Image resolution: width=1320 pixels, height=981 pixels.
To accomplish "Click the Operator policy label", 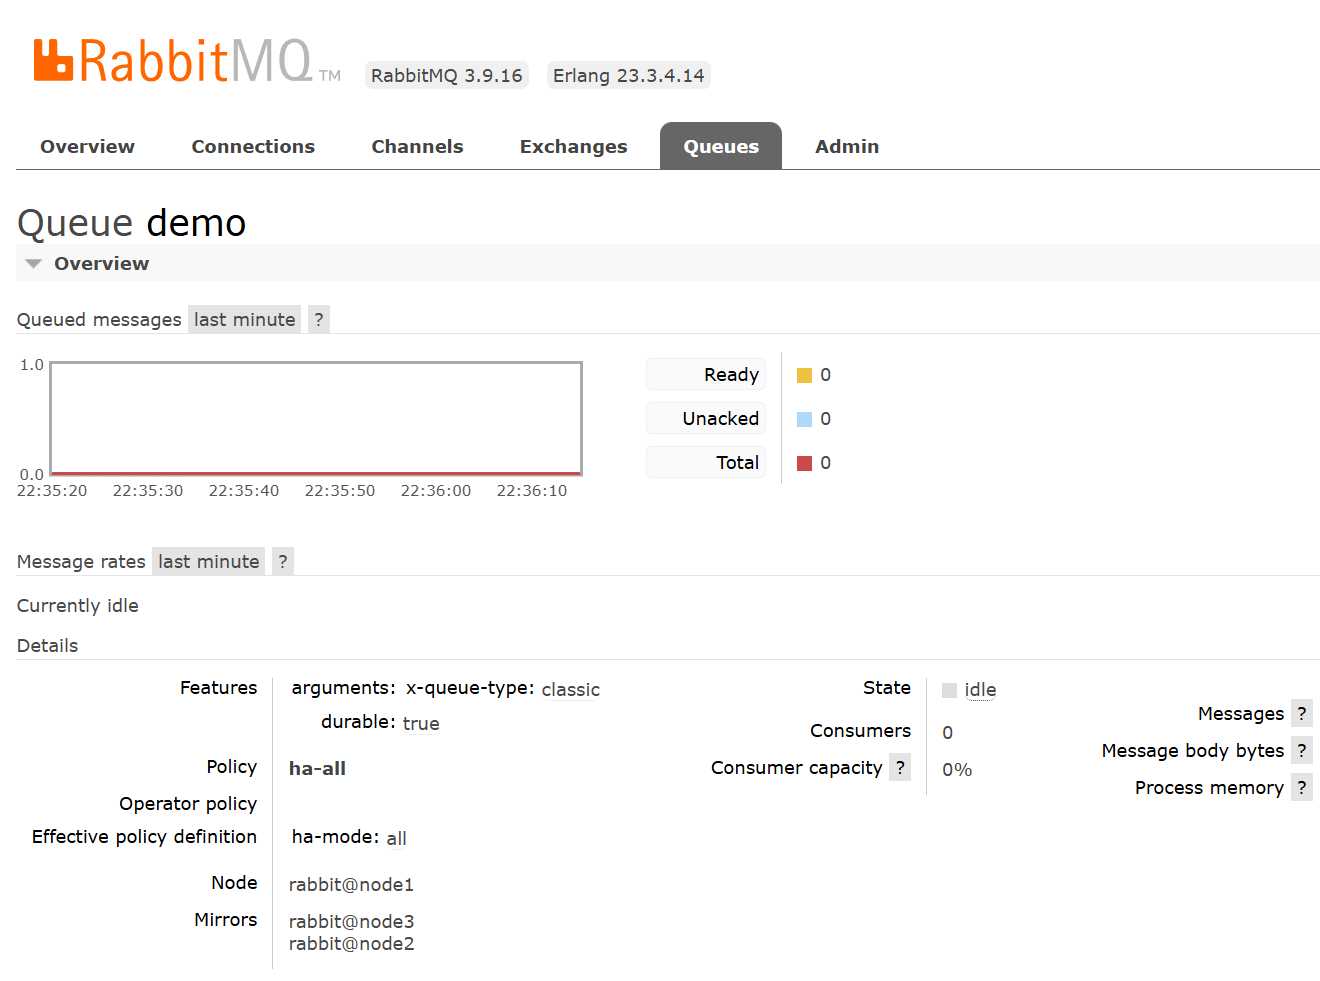I will pos(188,804).
